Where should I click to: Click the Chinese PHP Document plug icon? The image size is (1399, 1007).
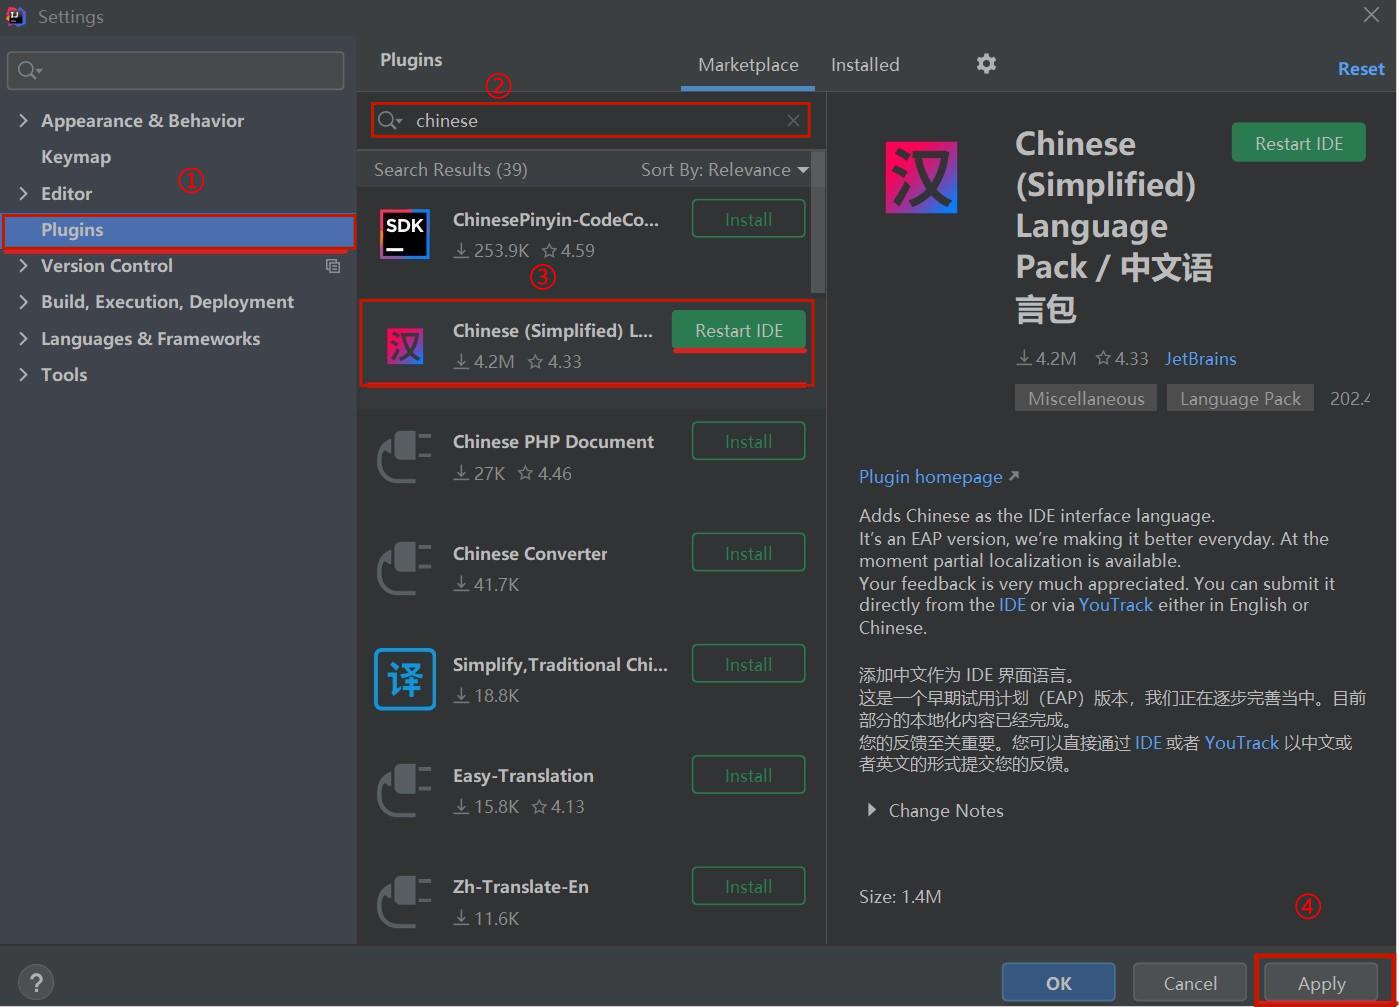tap(404, 457)
